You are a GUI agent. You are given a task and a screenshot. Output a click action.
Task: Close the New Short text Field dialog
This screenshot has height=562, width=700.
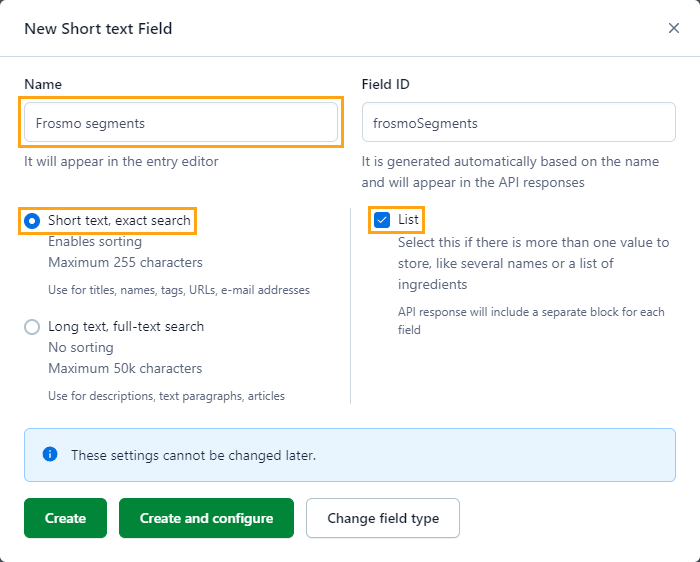(673, 28)
